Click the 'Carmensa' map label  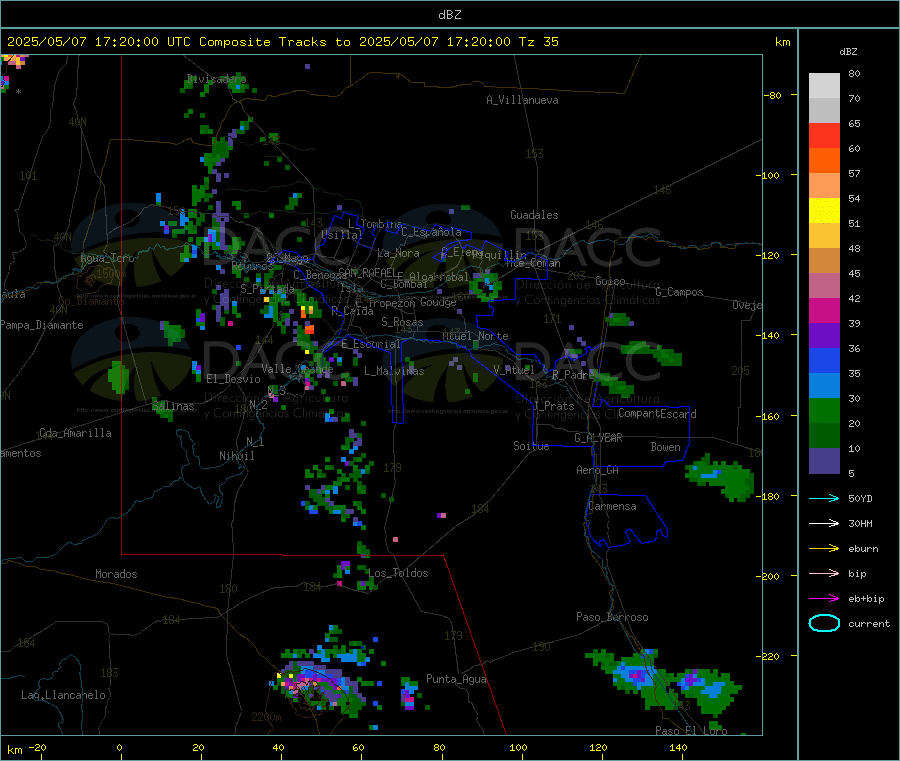click(612, 507)
